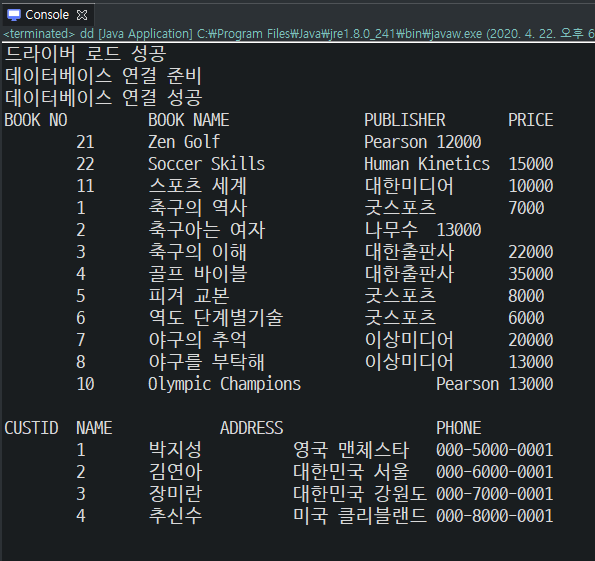Click the 'ADDRESS' column header

tap(252, 428)
